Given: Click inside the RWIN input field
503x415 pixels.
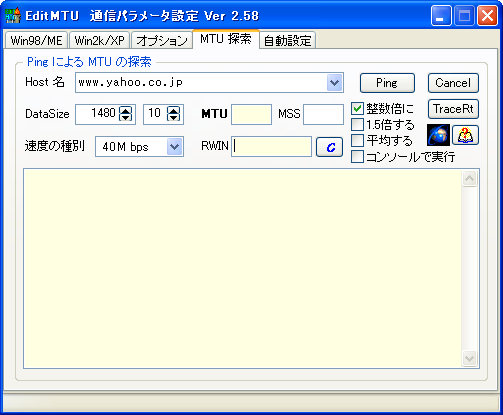Looking at the screenshot, I should (271, 146).
